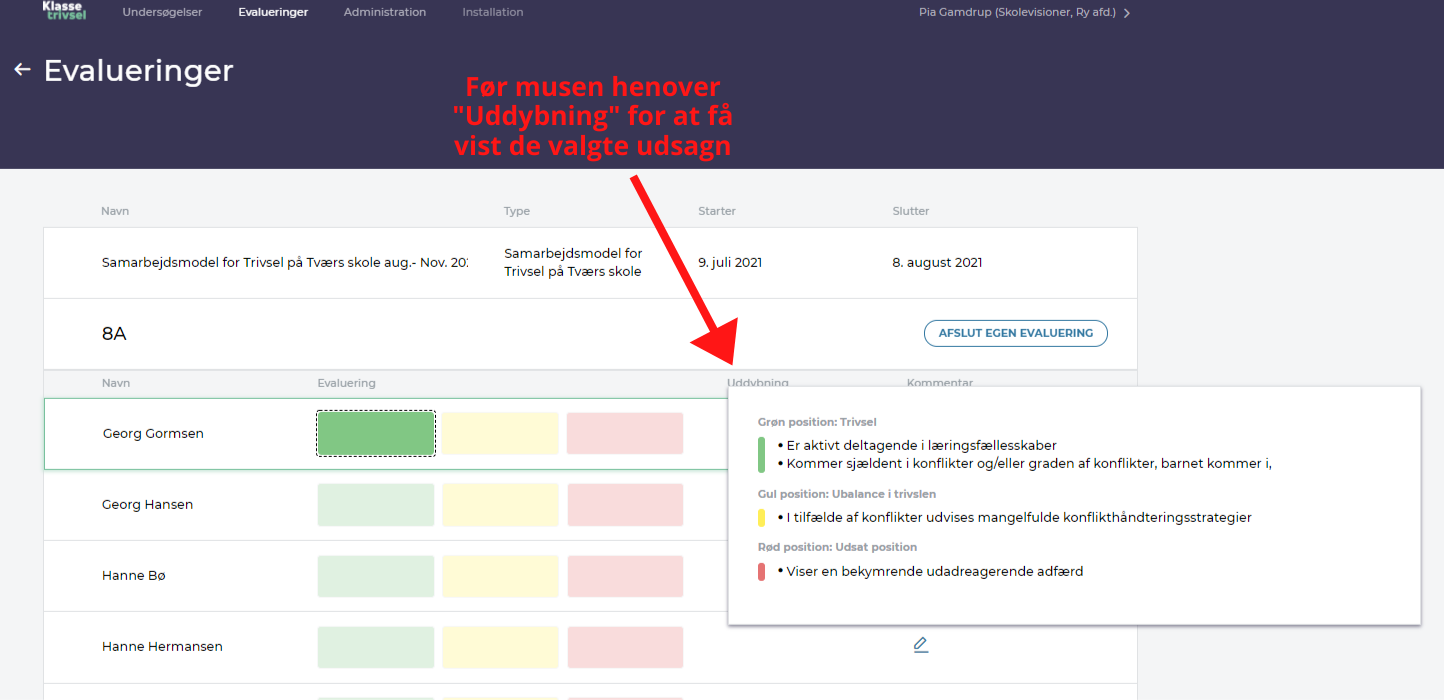Viewport: 1444px width, 700px height.
Task: Open the Installation menu item
Action: [493, 12]
